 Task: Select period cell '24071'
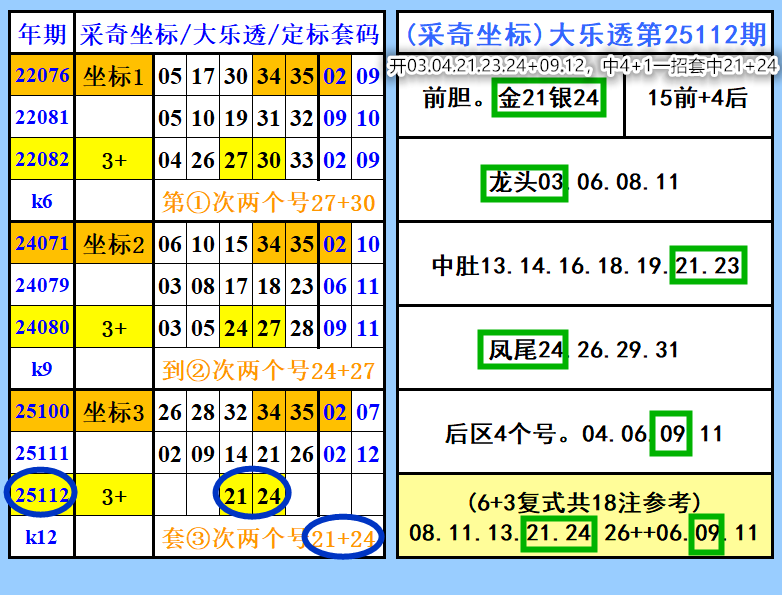pos(42,243)
